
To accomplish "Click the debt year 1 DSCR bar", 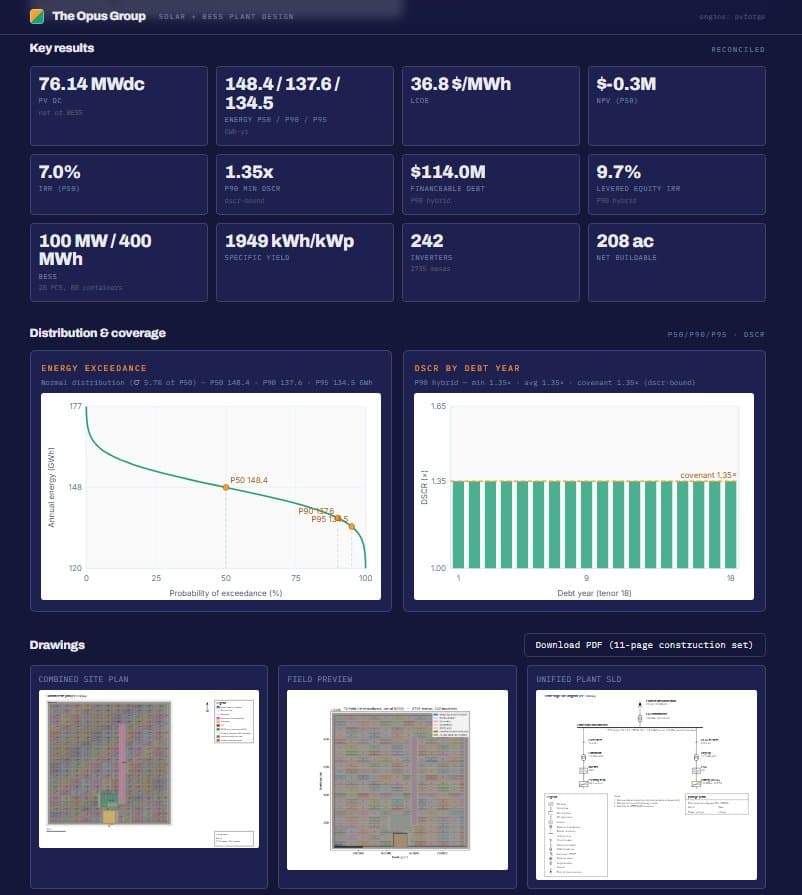I will click(458, 525).
